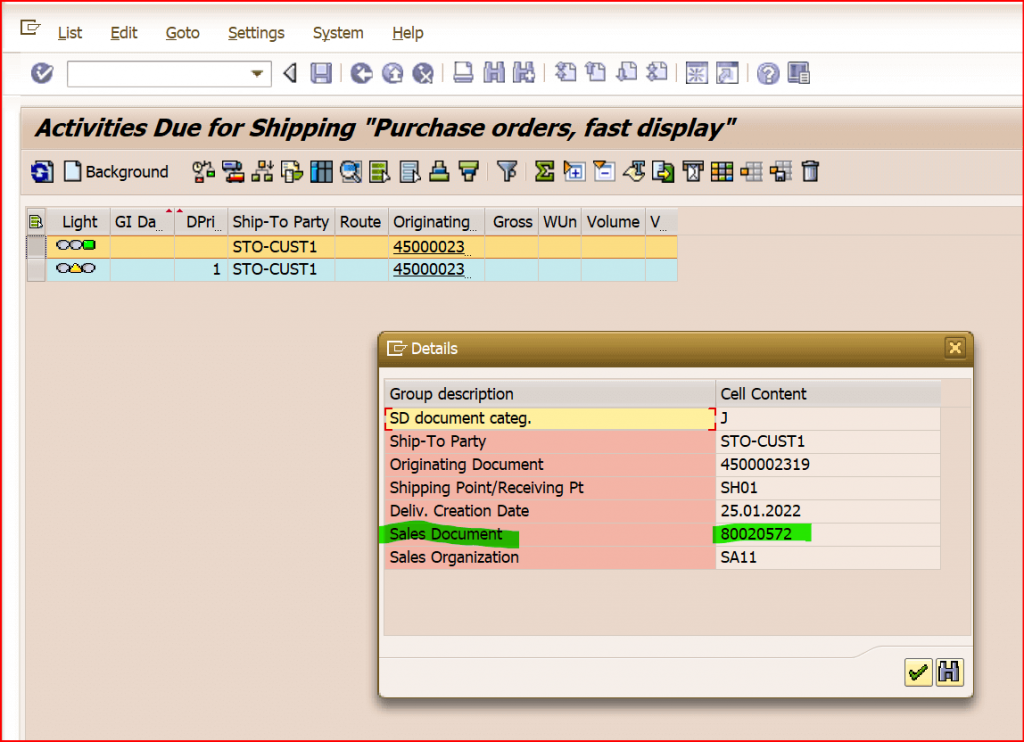Click the Enter checkmark icon in standard toolbar
The height and width of the screenshot is (742, 1024).
(x=42, y=73)
